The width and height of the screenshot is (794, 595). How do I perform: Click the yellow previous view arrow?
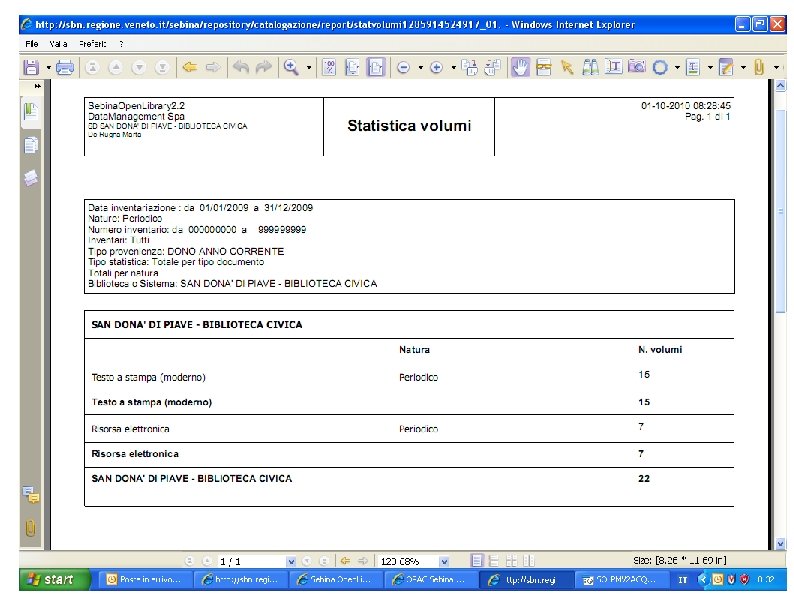189,67
